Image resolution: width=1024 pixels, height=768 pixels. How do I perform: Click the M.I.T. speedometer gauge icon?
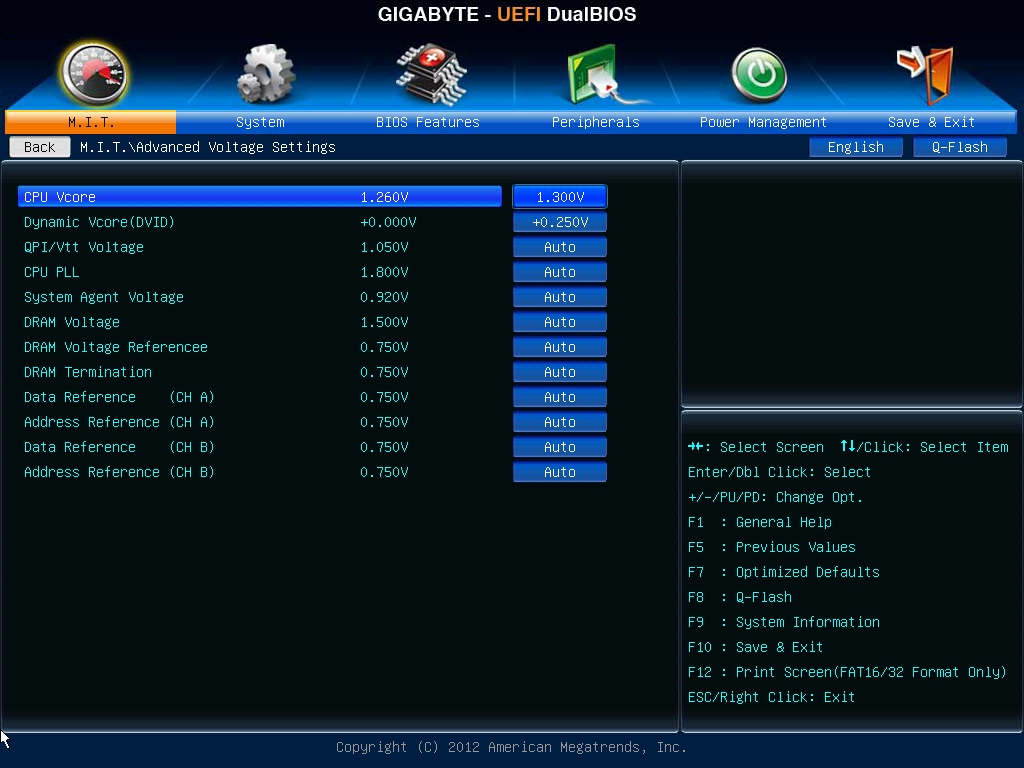pyautogui.click(x=93, y=74)
